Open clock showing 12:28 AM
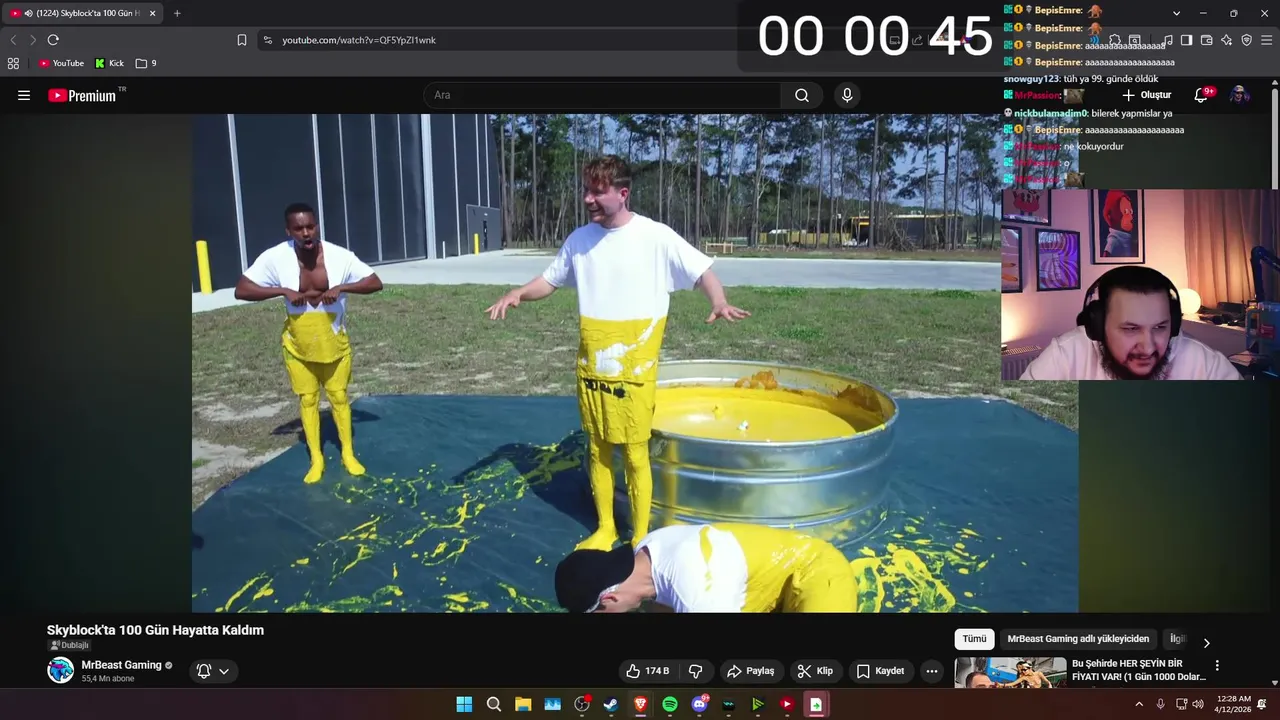Viewport: 1280px width, 720px height. pos(1233,704)
